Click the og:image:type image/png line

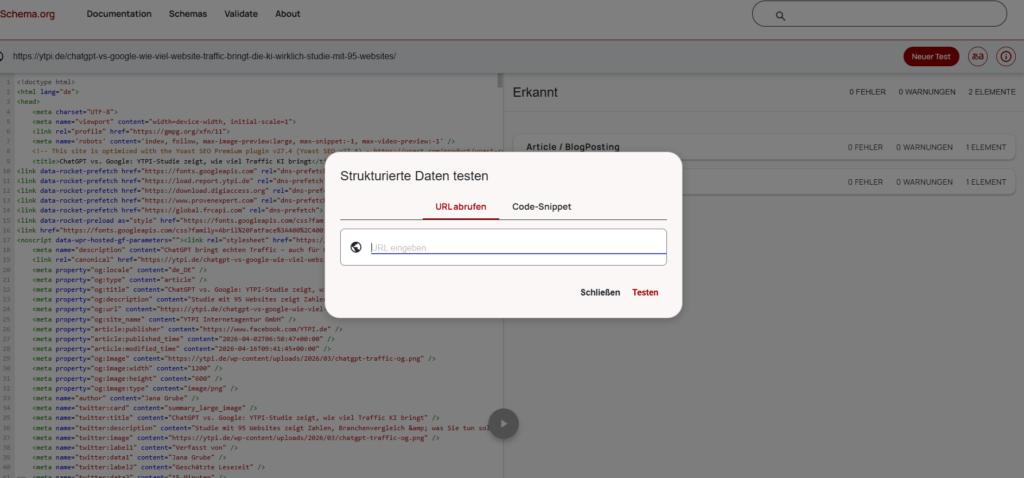tap(137, 388)
